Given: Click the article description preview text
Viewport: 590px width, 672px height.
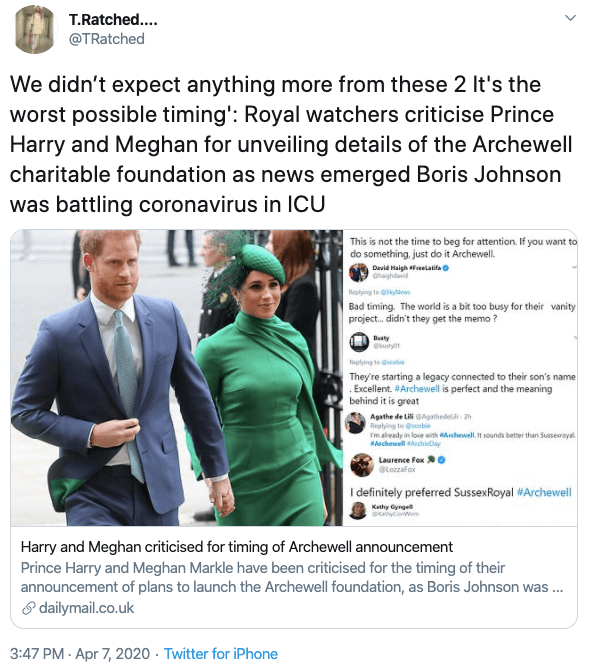Looking at the screenshot, I should [x=292, y=577].
